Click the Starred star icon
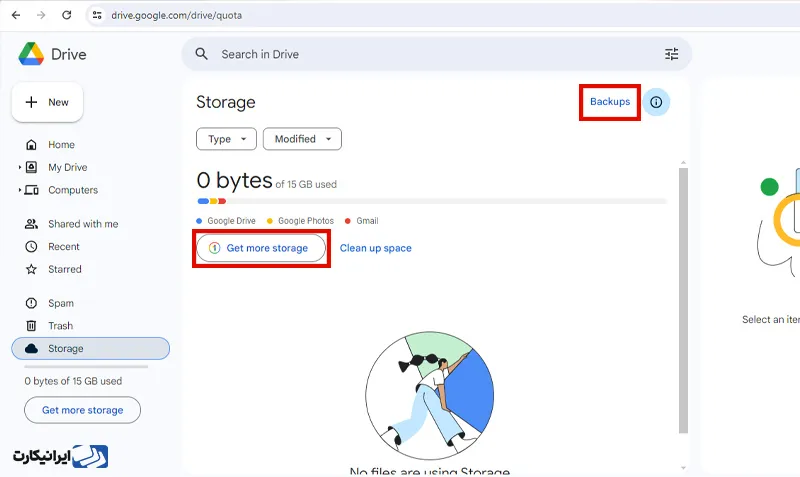This screenshot has width=800, height=477. 31,269
